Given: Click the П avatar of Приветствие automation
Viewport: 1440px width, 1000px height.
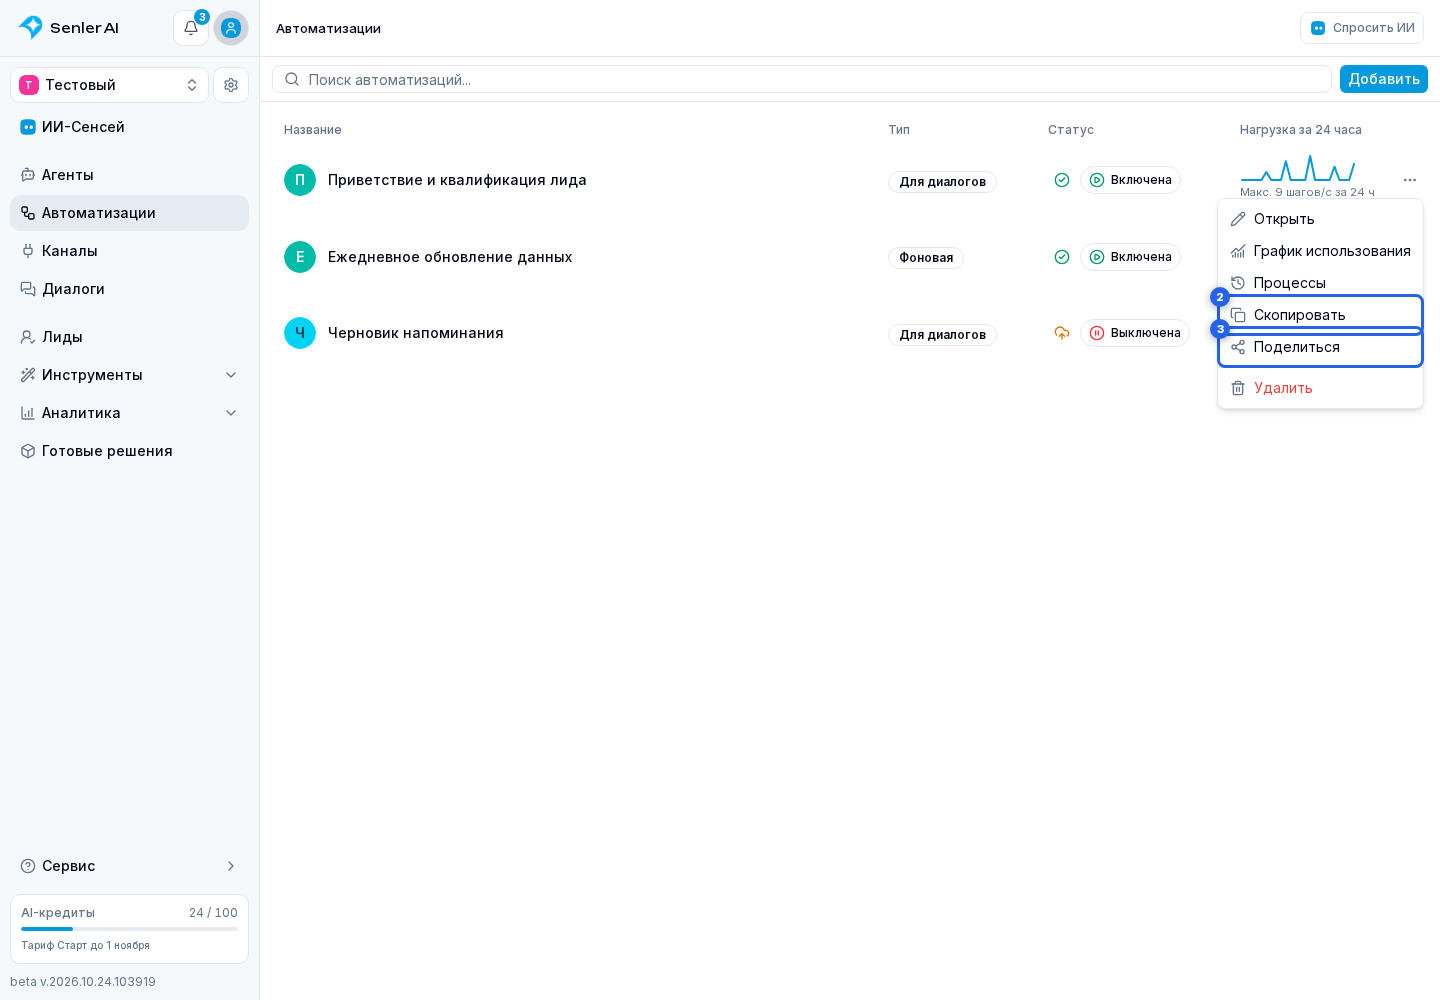Looking at the screenshot, I should click(x=300, y=180).
